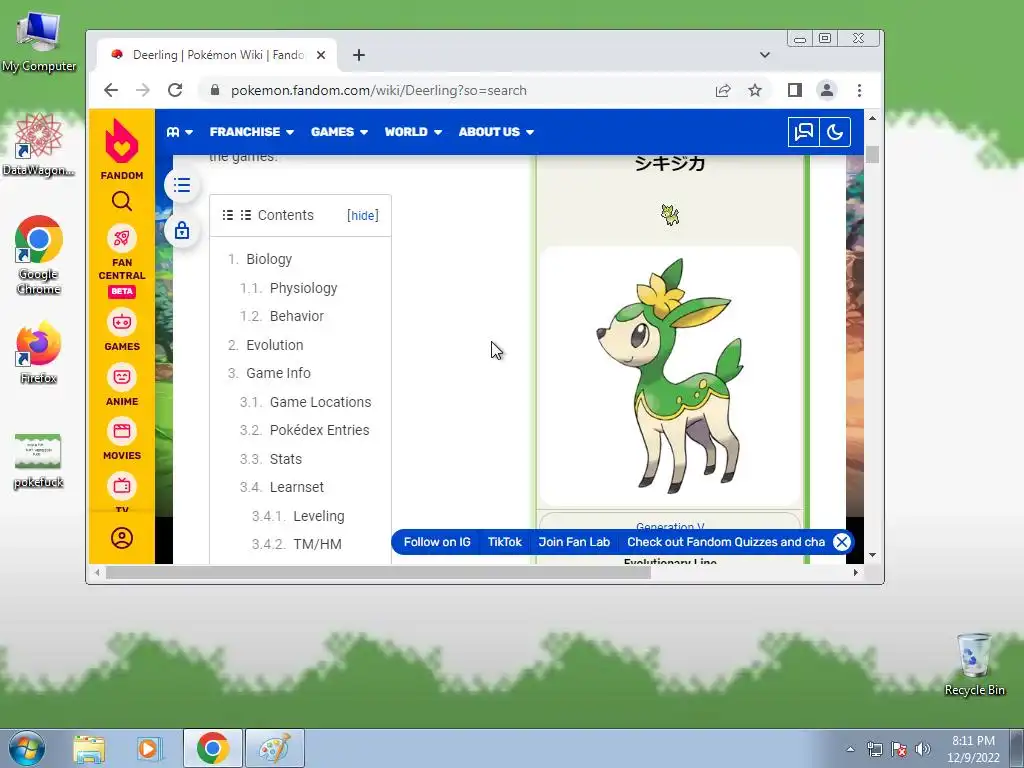Click the site lock icon in address bar
Image resolution: width=1024 pixels, height=768 pixels.
[215, 90]
